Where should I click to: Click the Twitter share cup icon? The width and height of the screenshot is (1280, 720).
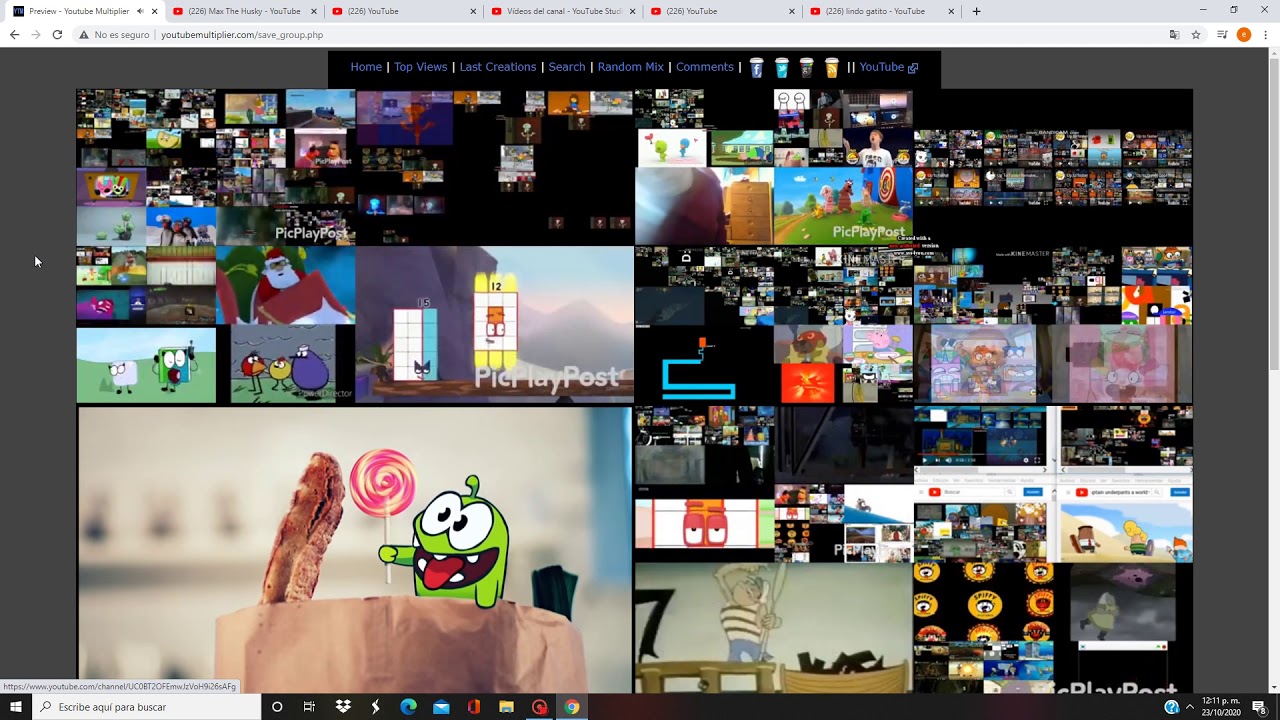(781, 68)
